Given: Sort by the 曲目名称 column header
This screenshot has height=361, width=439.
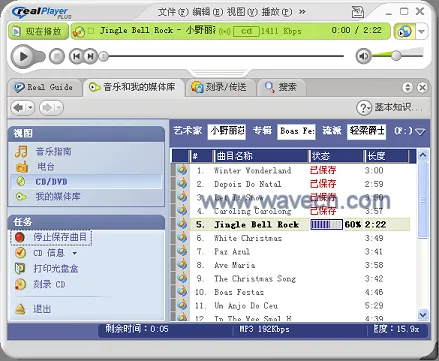Looking at the screenshot, I should [x=260, y=156].
